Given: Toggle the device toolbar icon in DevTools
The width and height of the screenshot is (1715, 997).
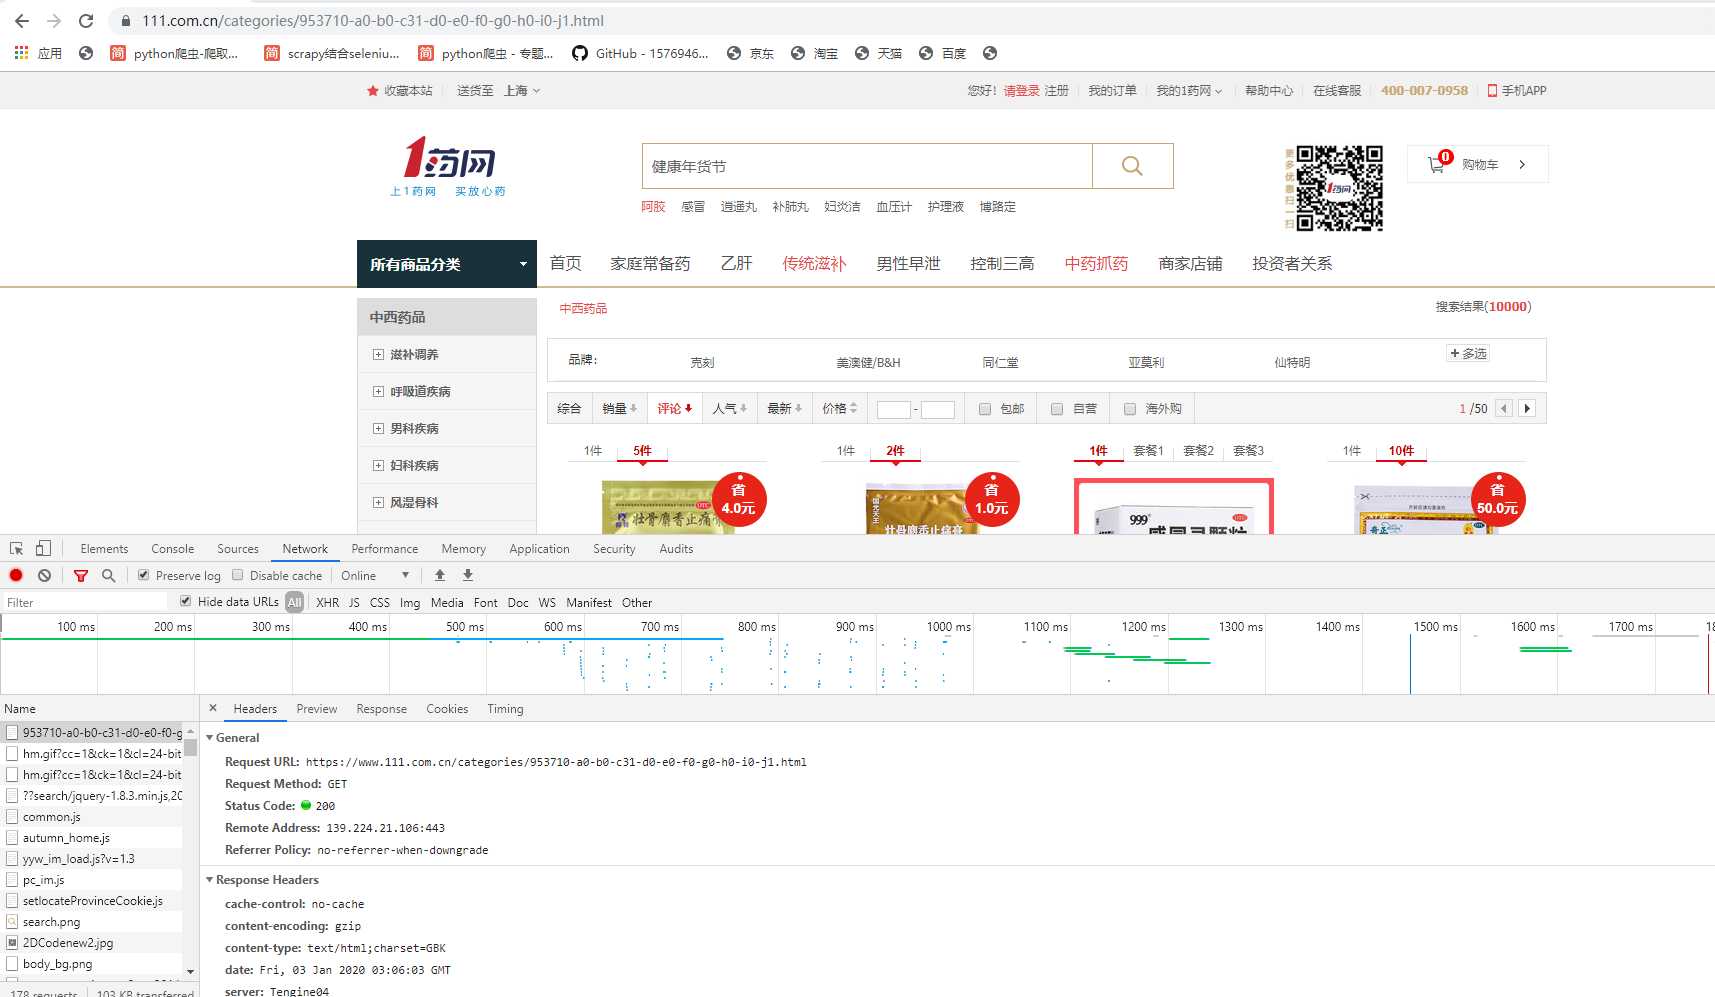Looking at the screenshot, I should click(43, 548).
